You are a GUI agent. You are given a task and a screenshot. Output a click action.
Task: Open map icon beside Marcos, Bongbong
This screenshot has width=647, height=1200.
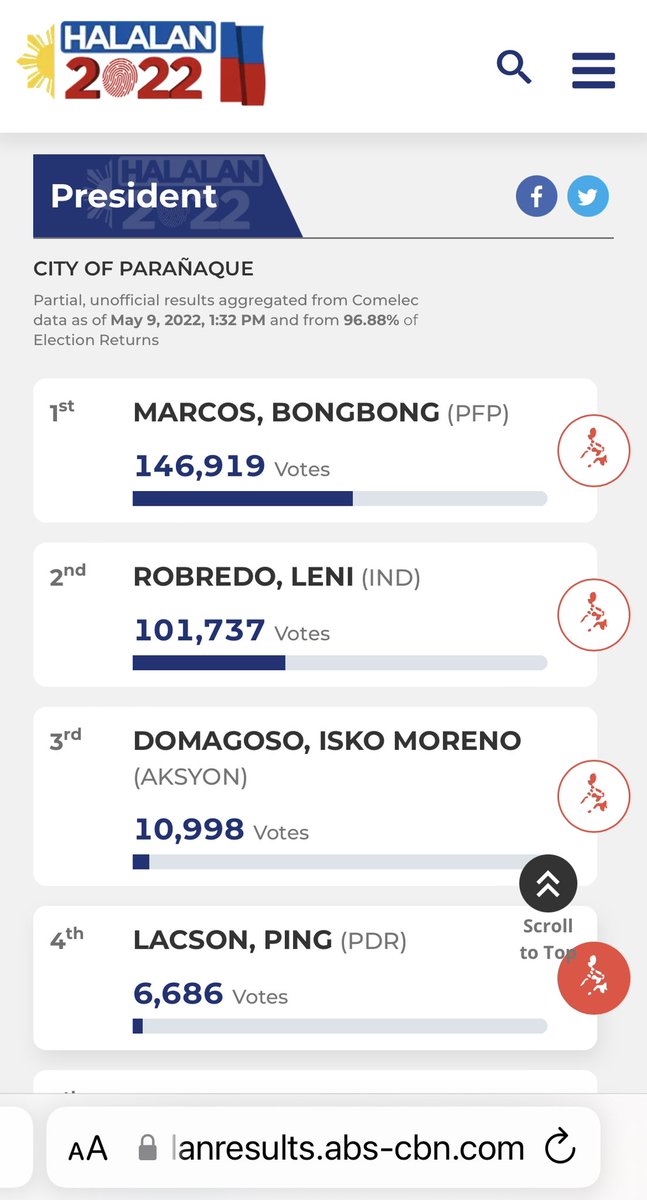(x=593, y=451)
